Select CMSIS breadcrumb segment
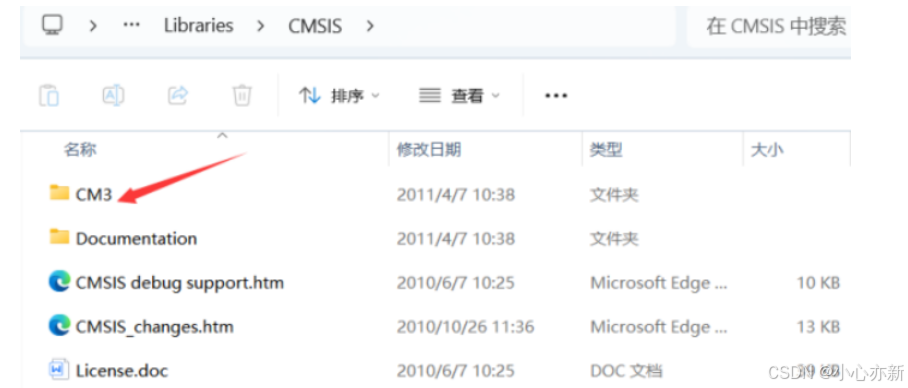 (315, 26)
